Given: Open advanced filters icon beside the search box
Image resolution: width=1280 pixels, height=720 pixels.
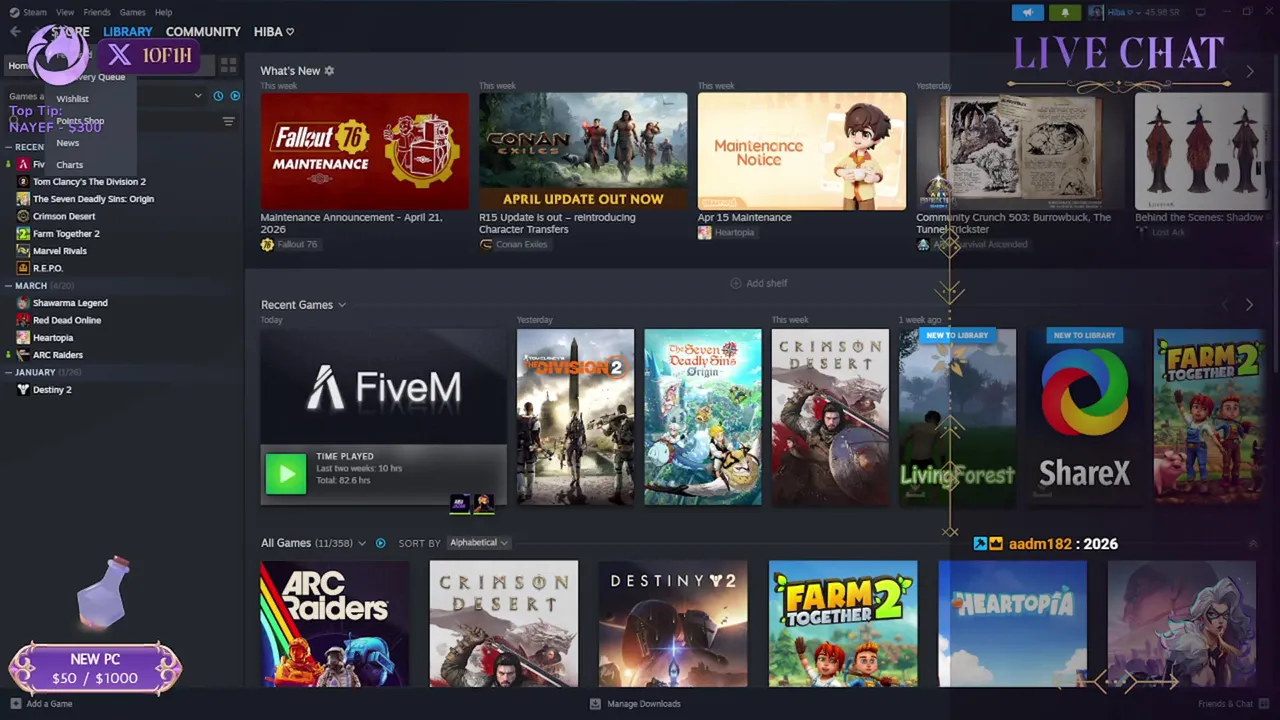Looking at the screenshot, I should pos(228,121).
